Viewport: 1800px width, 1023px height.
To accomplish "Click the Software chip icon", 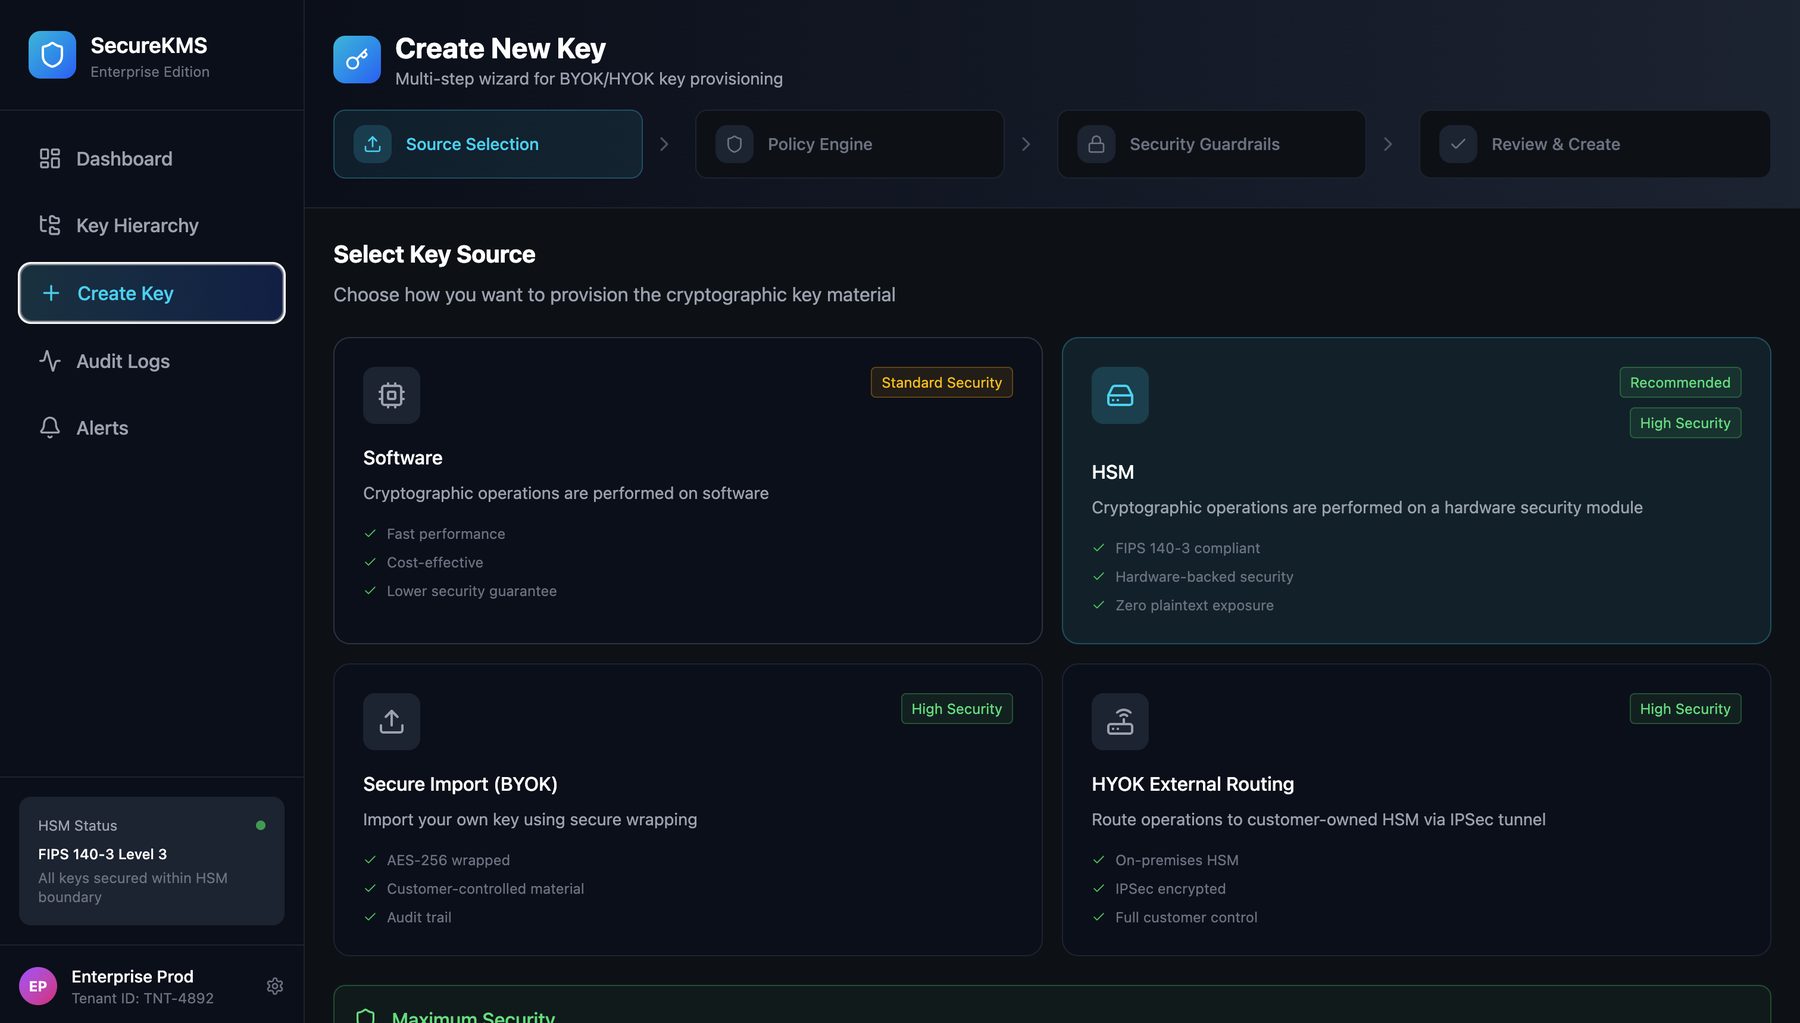I will 392,395.
